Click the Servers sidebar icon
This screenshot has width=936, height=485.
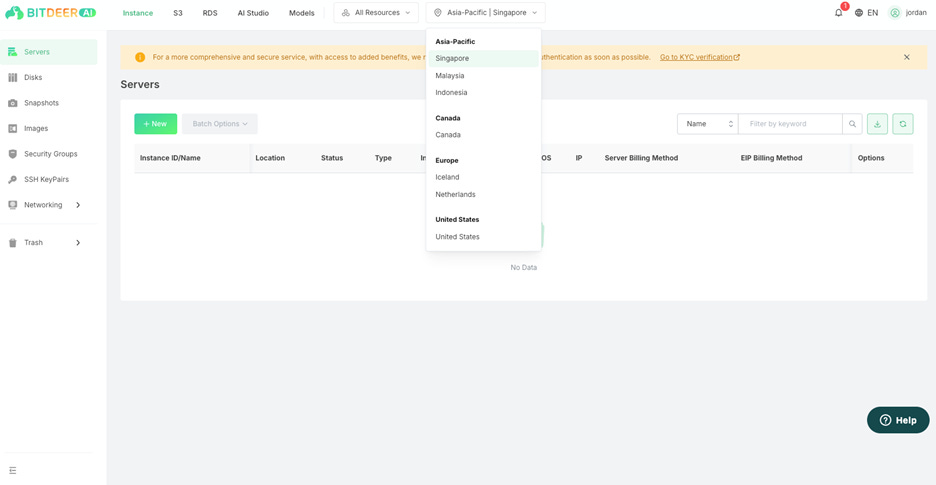(x=13, y=52)
